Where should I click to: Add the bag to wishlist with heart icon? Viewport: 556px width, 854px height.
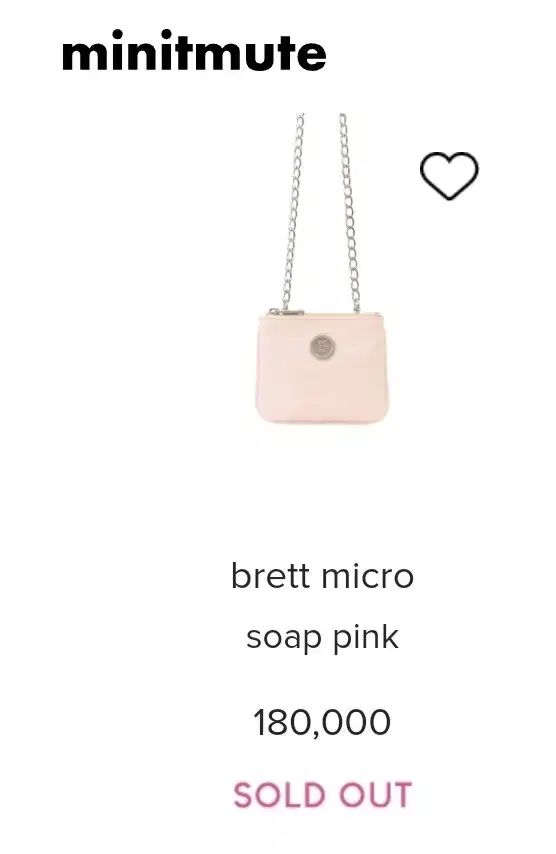(449, 175)
